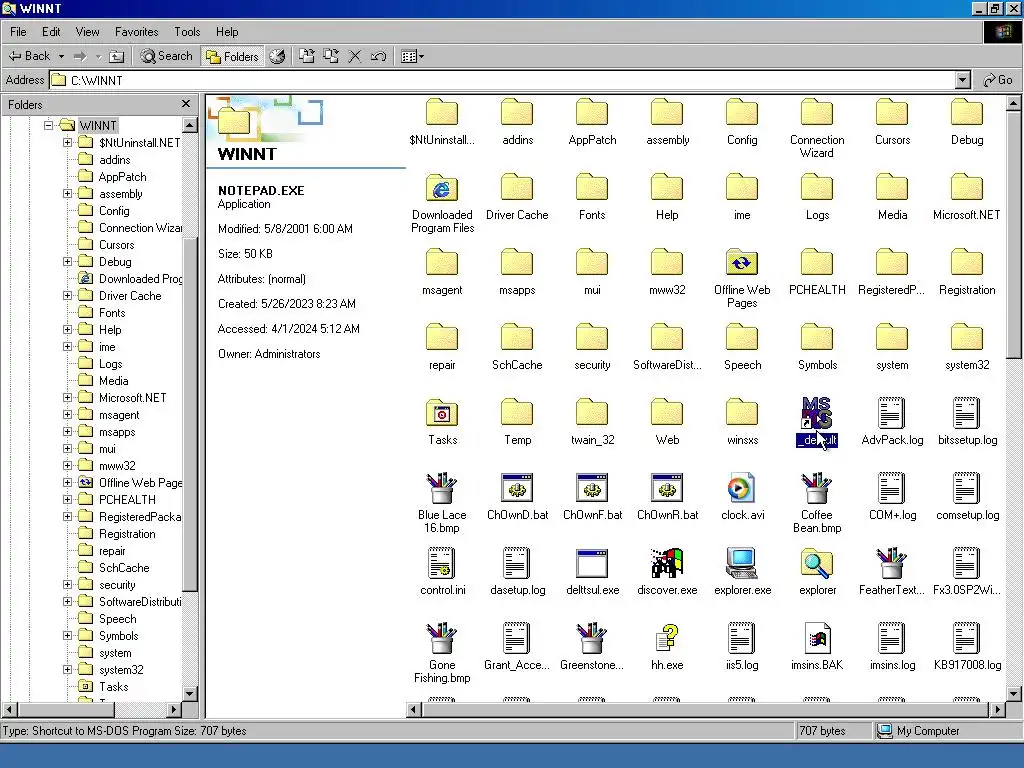Open the Back history dropdown arrow
The width and height of the screenshot is (1024, 768).
click(61, 56)
